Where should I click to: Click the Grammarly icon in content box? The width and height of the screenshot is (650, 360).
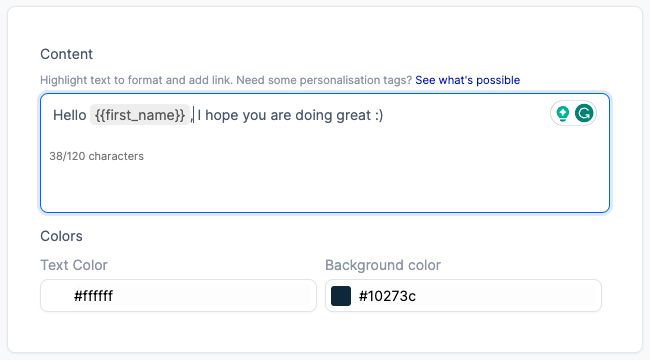pyautogui.click(x=584, y=113)
